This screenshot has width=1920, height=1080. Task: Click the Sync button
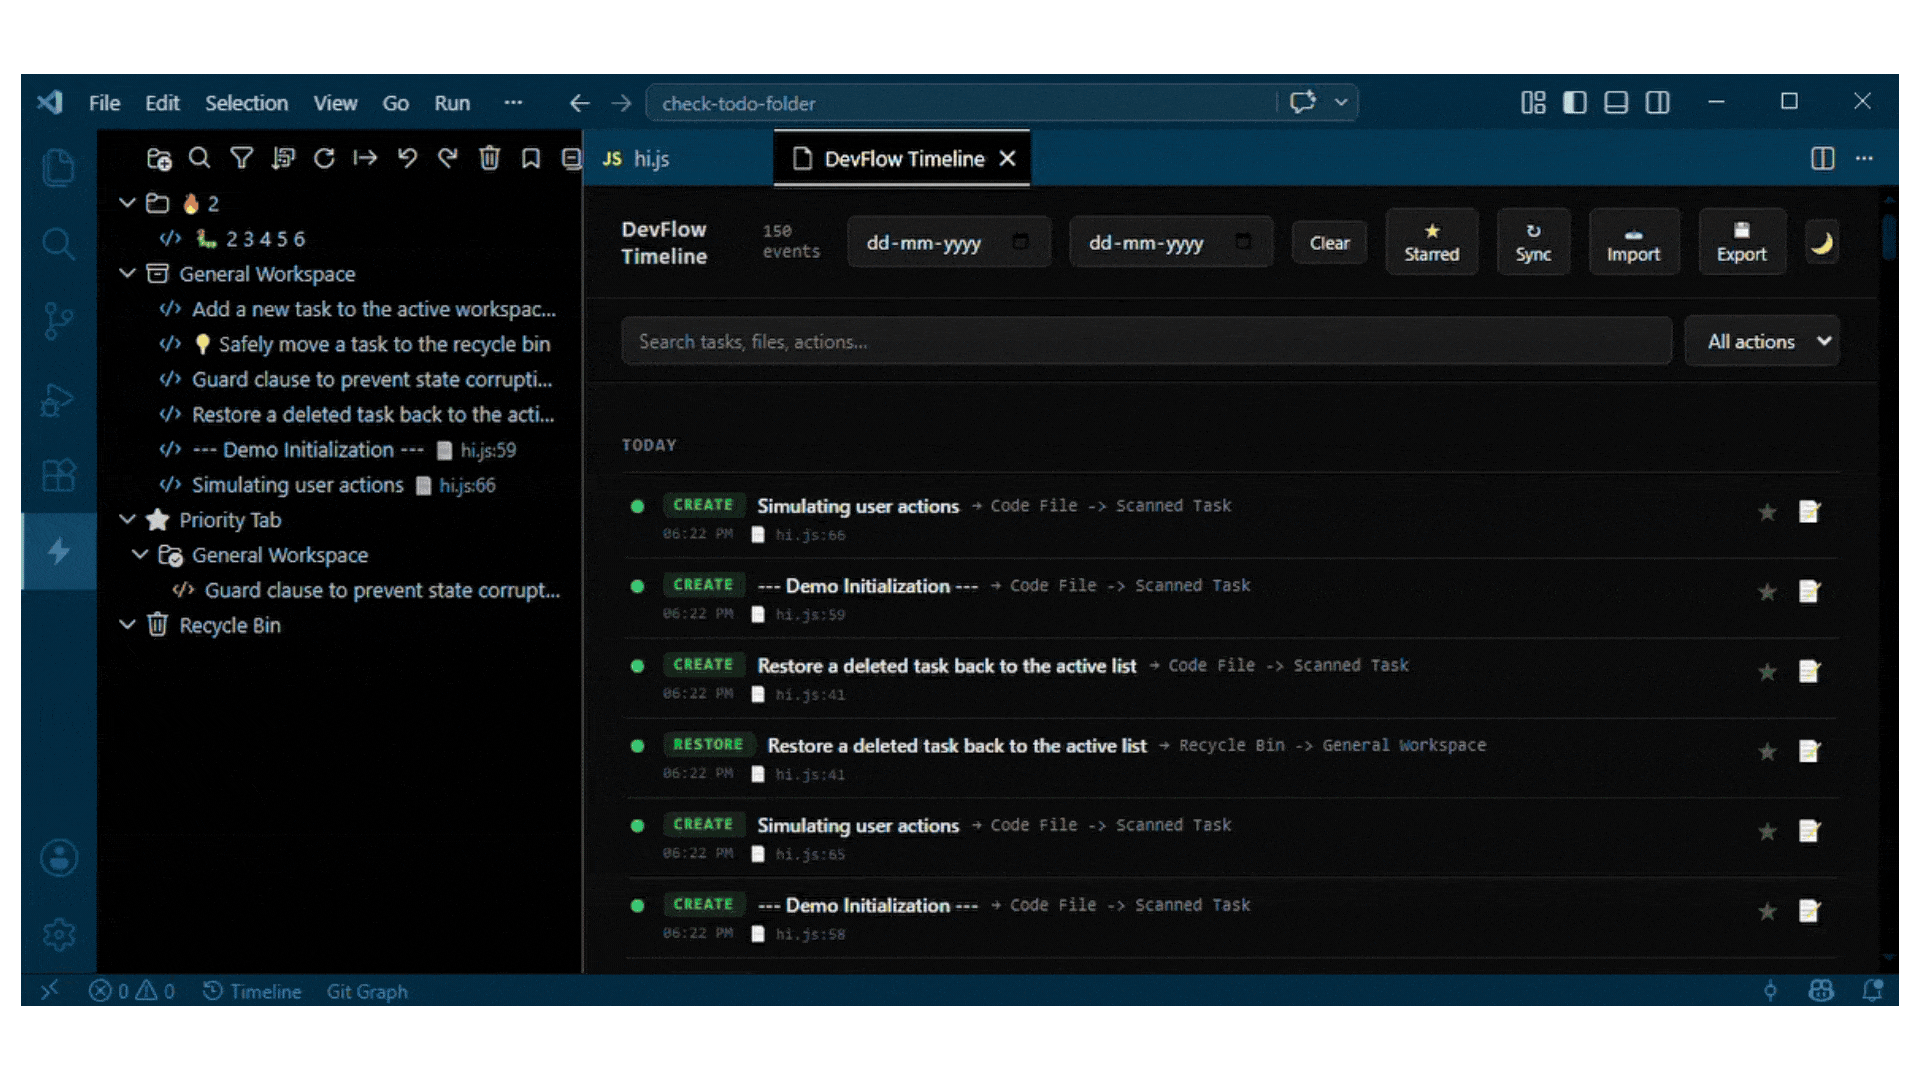1533,242
